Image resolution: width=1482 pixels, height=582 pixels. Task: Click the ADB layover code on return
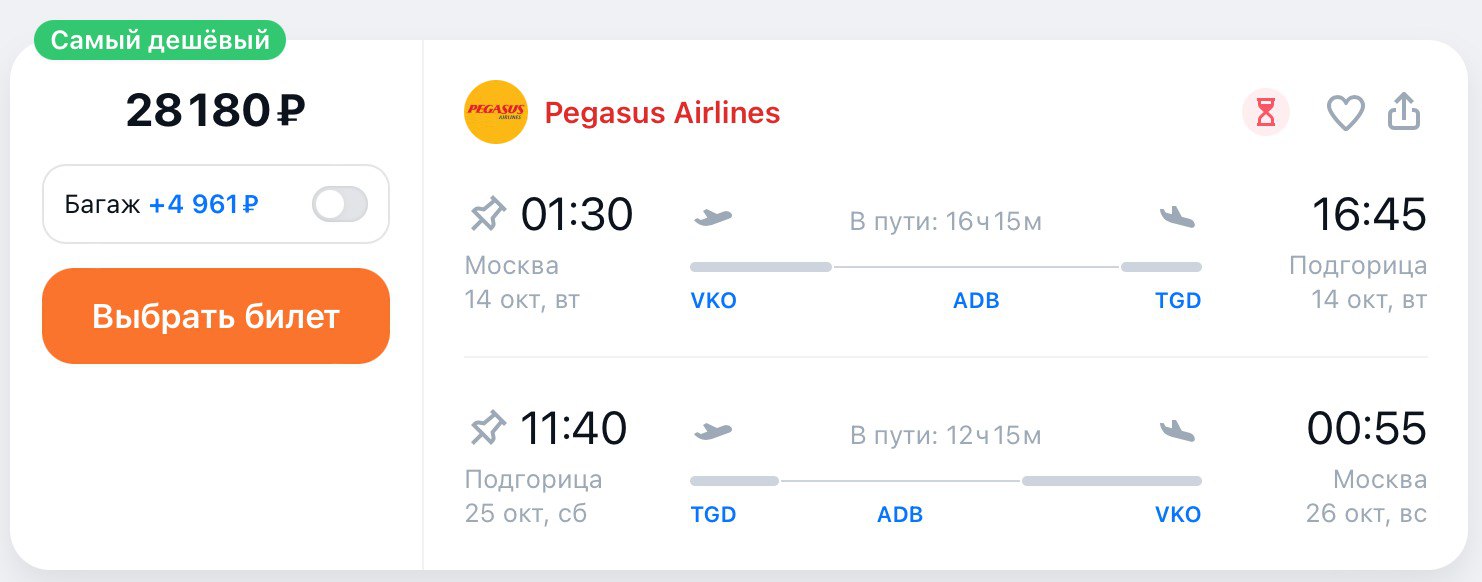coord(900,516)
